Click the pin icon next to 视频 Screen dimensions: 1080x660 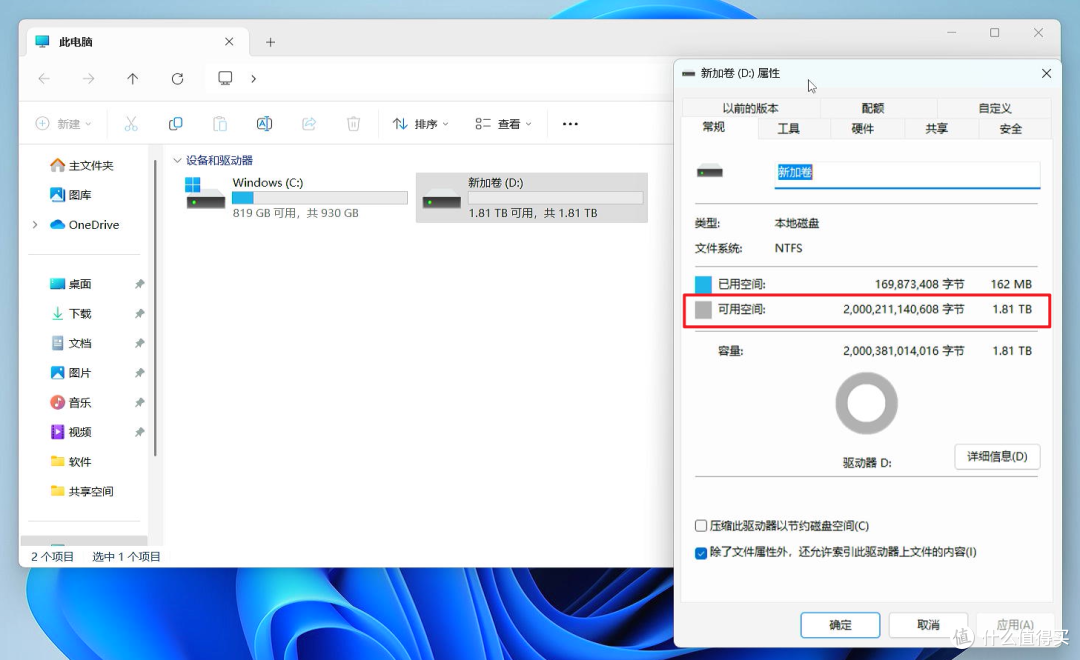point(139,432)
